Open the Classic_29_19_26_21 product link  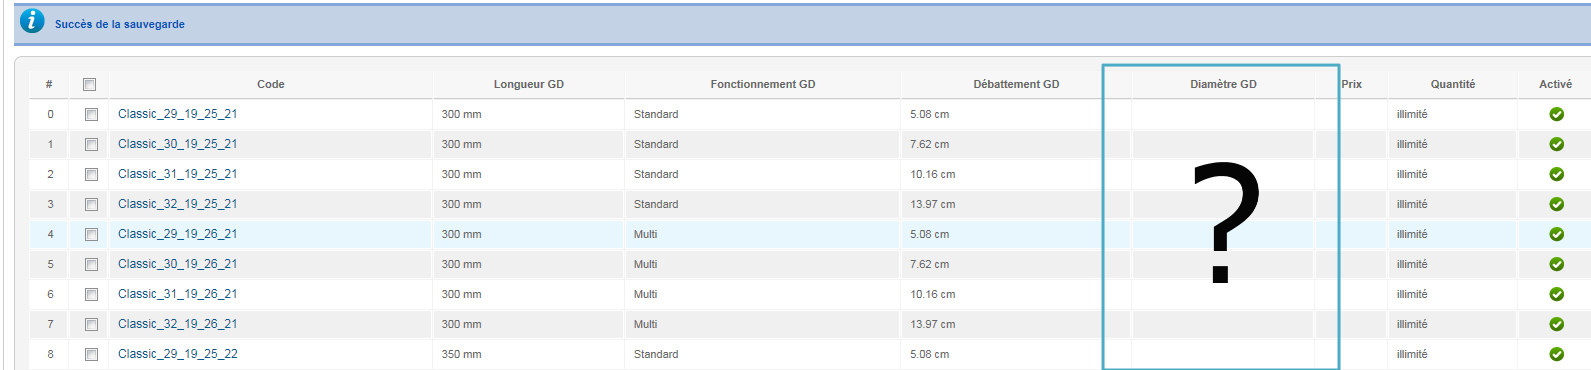tap(178, 234)
